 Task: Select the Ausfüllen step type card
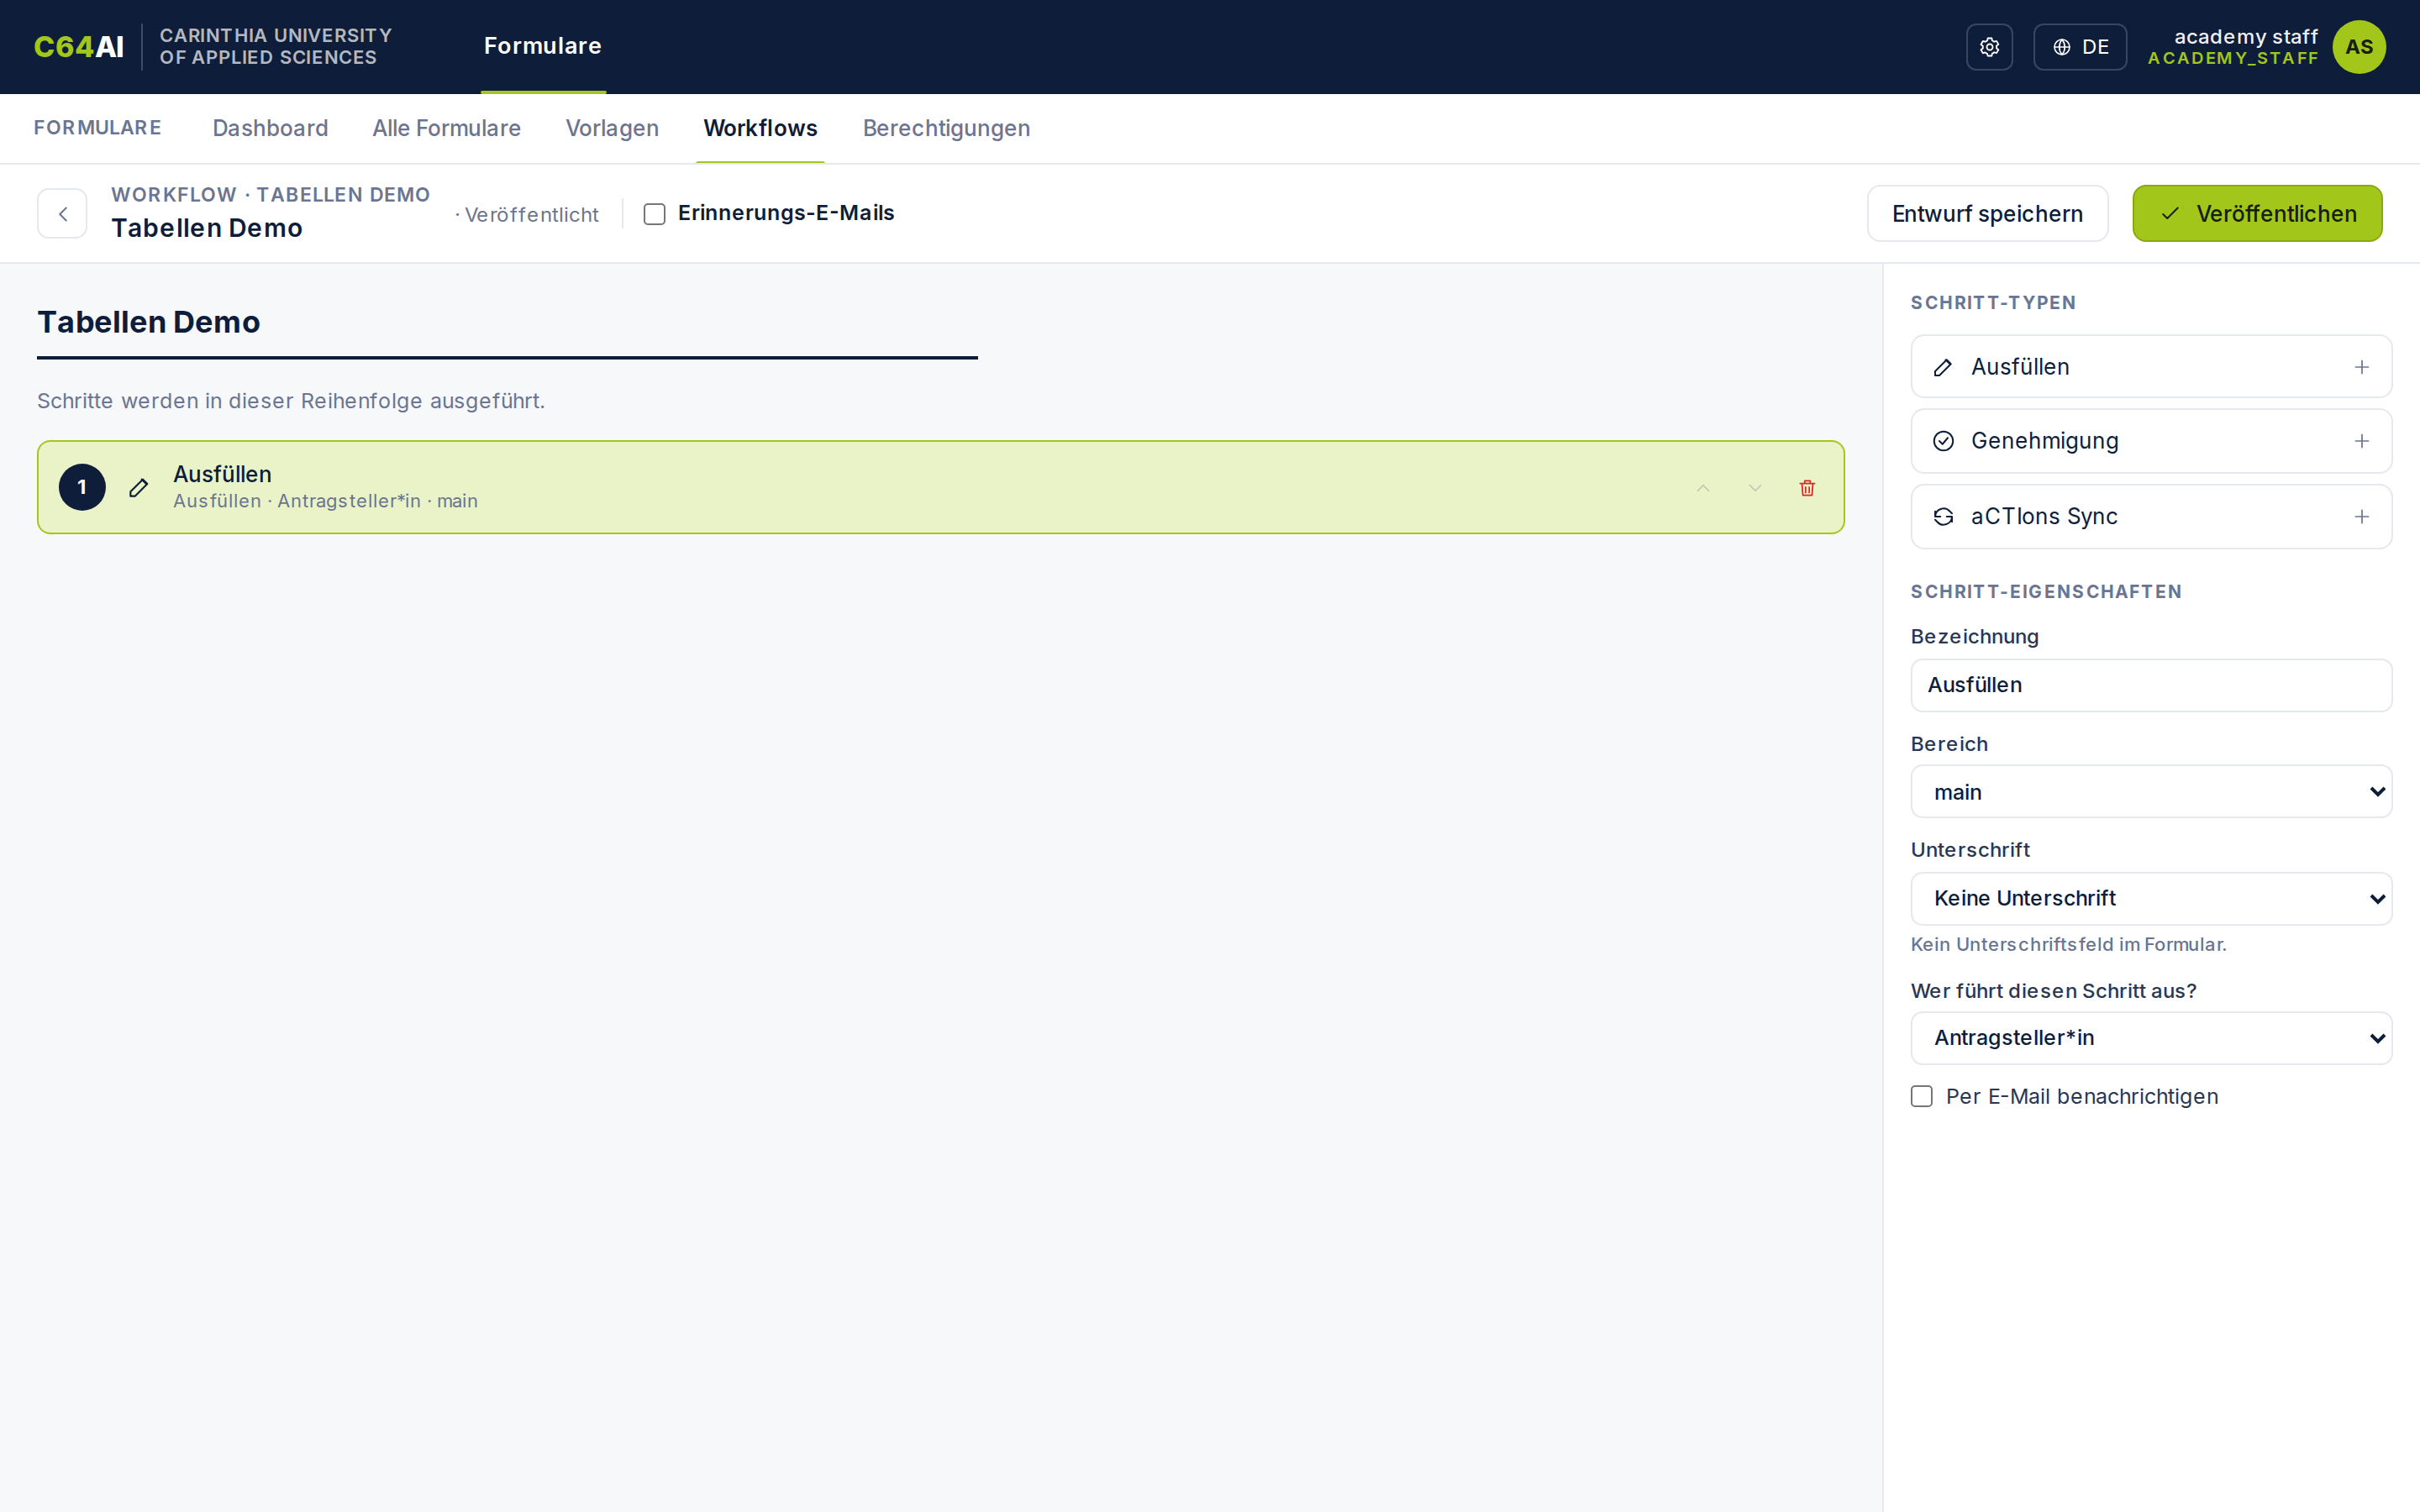click(2151, 367)
